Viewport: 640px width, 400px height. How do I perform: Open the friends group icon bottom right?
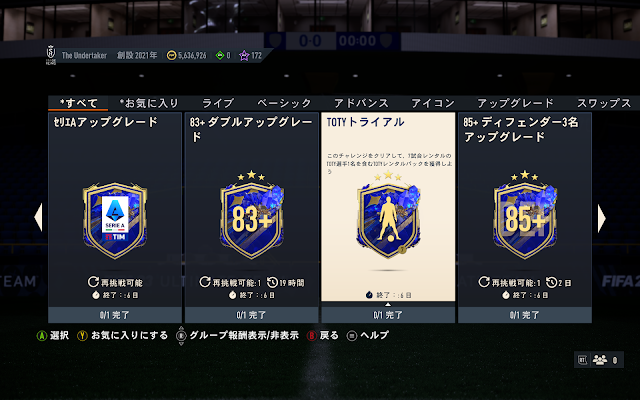[x=600, y=360]
